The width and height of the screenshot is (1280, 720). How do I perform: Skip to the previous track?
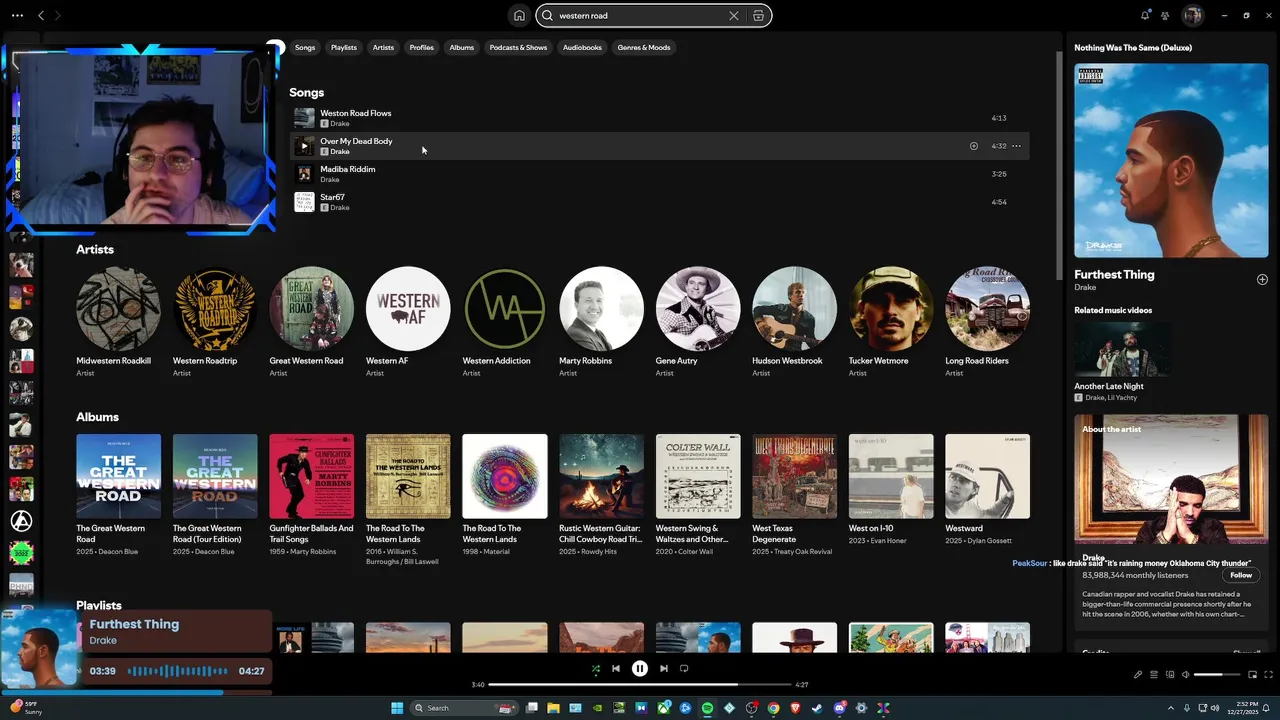click(616, 668)
